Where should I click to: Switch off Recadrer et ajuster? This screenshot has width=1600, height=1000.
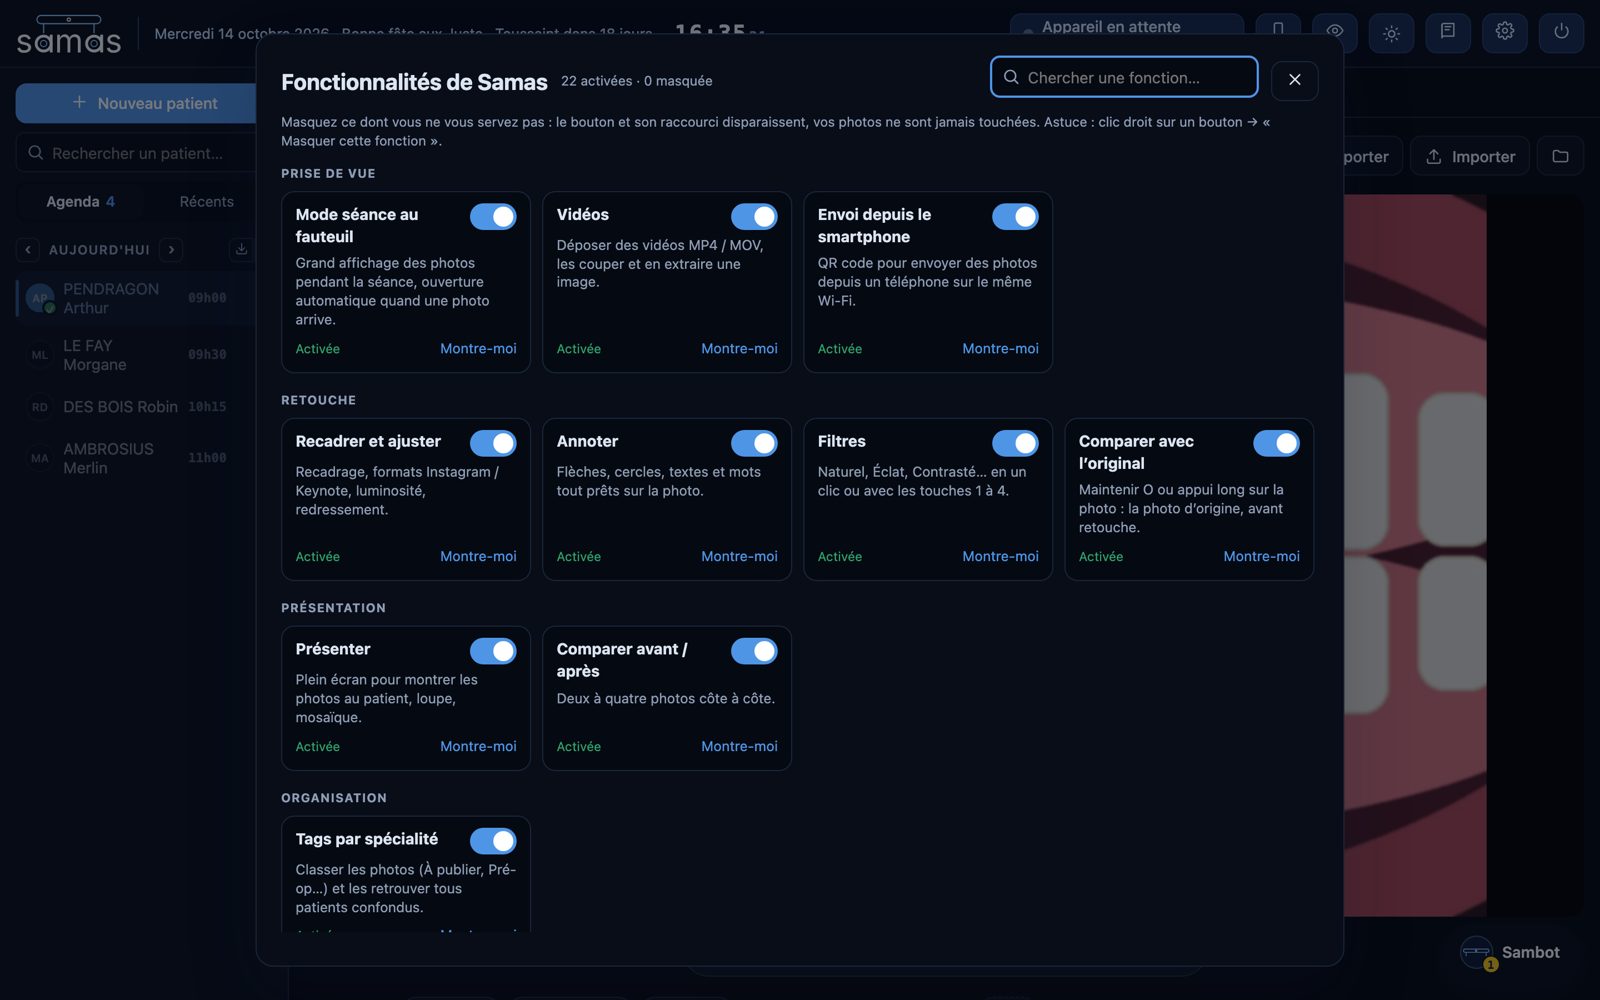pos(493,443)
